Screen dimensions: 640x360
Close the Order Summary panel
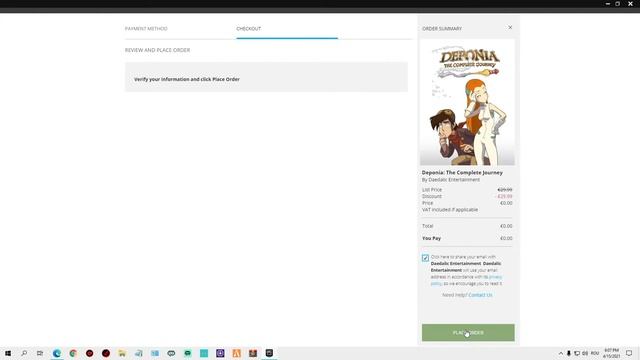coord(510,27)
